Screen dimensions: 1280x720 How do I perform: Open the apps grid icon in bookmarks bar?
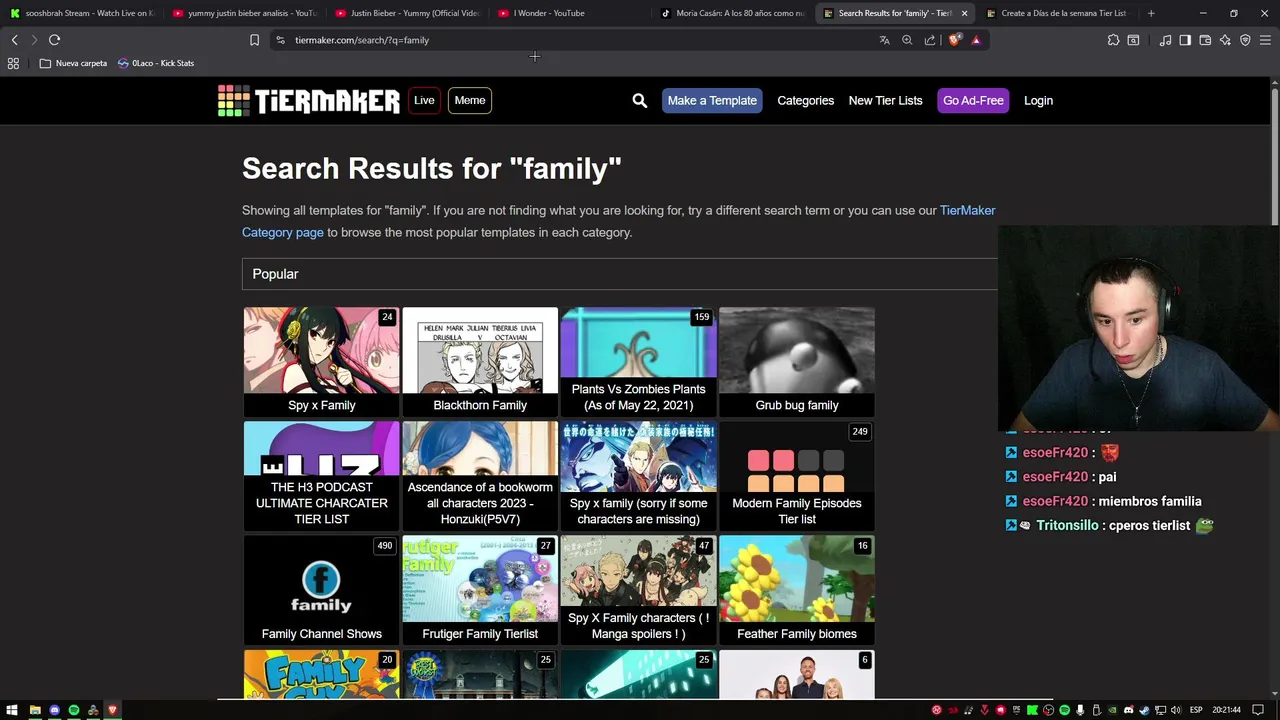13,63
